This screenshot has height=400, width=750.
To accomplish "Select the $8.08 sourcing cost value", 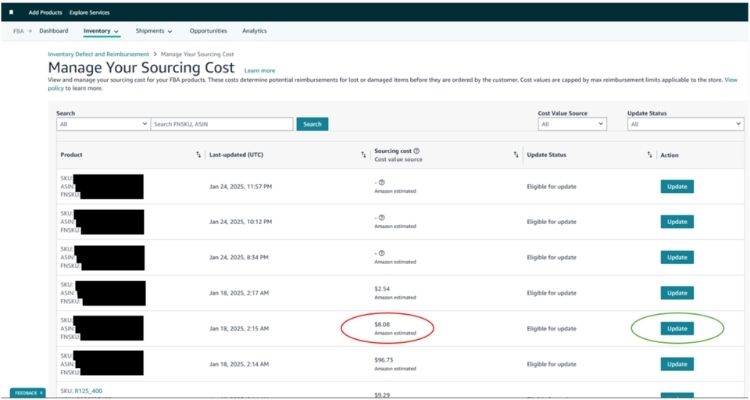I will pos(382,324).
